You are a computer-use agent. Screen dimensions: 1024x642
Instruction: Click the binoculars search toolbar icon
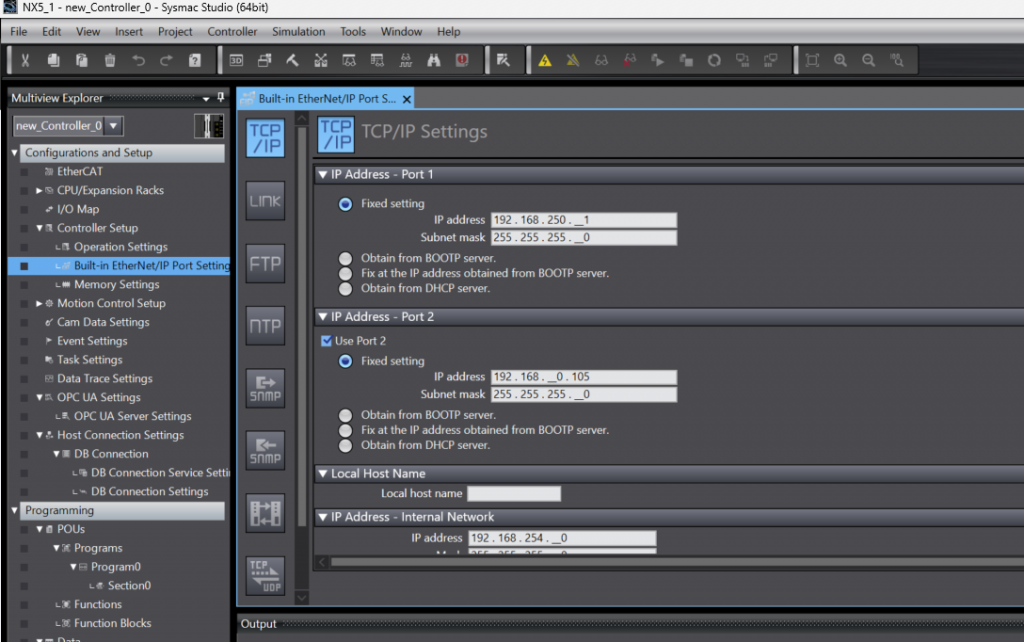tap(434, 61)
